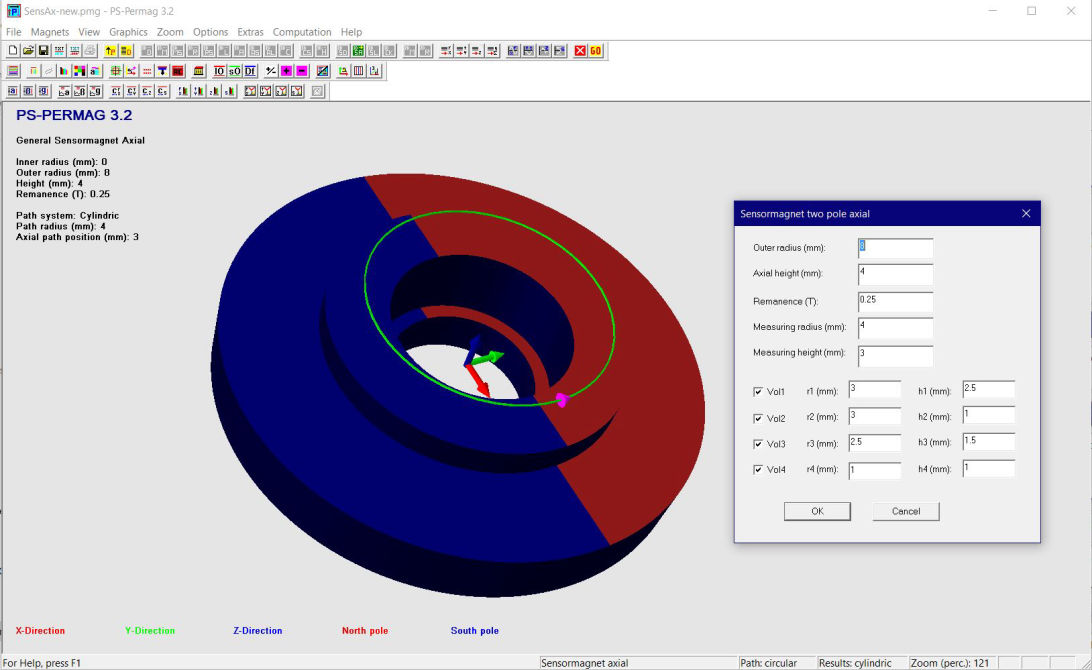
Task: Open the Computation menu
Action: pos(302,32)
